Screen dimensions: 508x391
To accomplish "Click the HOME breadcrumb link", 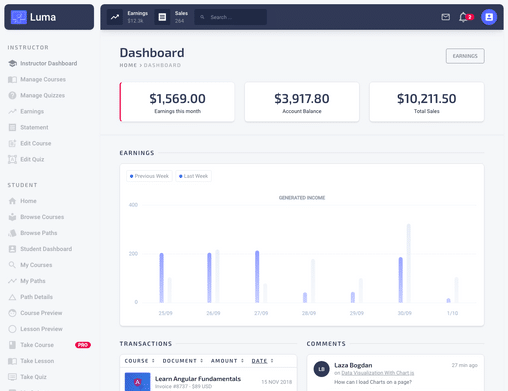I will [128, 65].
